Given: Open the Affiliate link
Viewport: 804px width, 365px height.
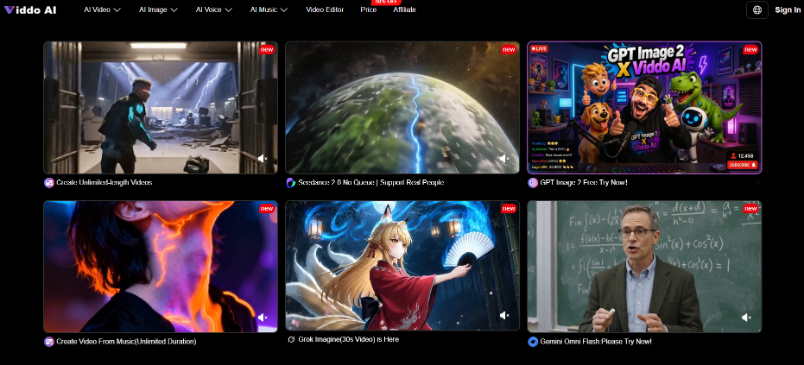Looking at the screenshot, I should (405, 10).
